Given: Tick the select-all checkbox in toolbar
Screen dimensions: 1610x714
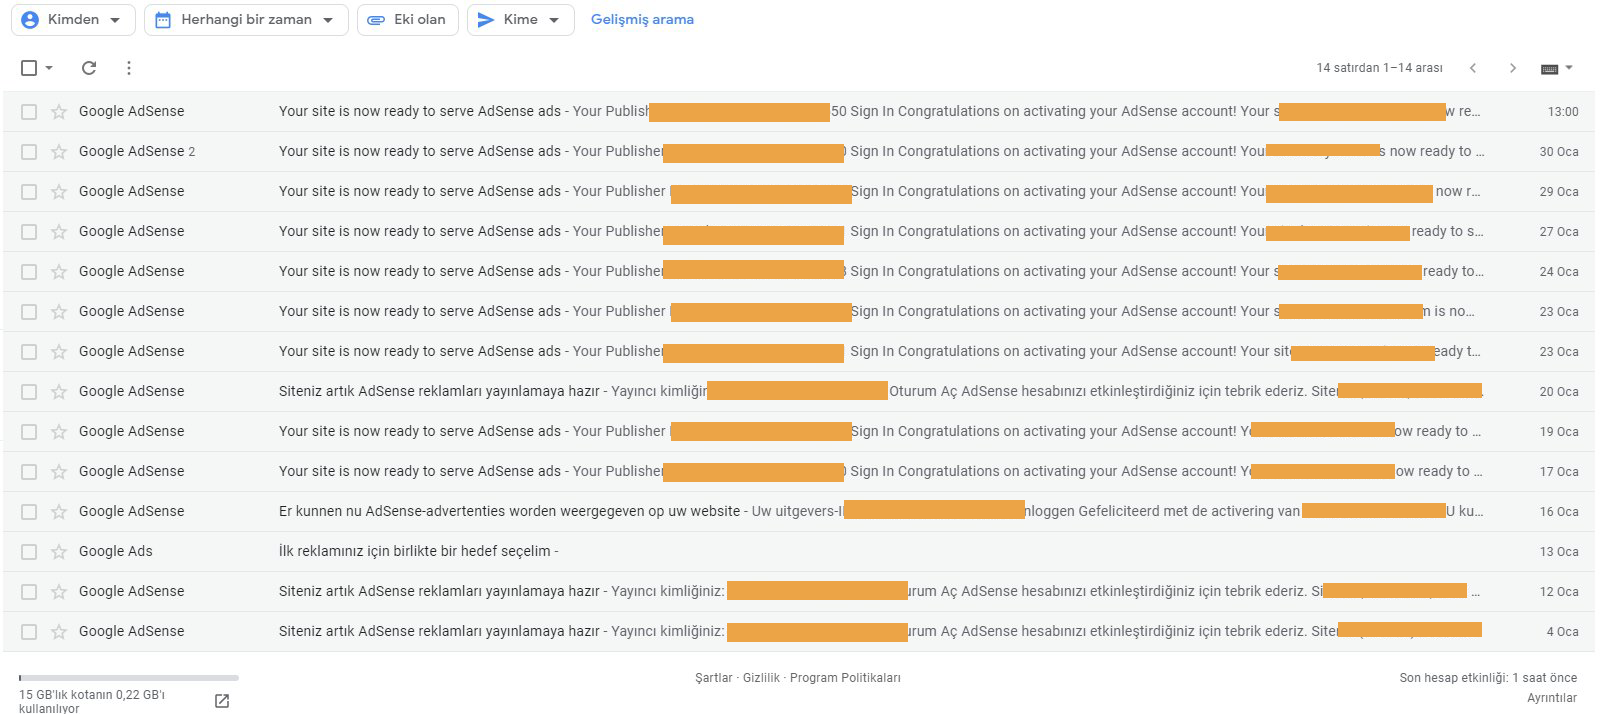Looking at the screenshot, I should pos(29,68).
